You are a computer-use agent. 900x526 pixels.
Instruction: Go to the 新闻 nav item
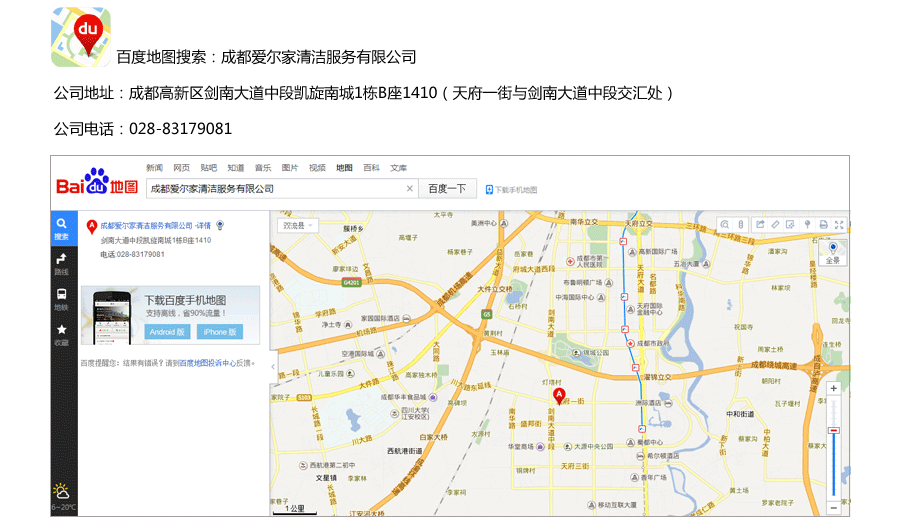tap(154, 168)
